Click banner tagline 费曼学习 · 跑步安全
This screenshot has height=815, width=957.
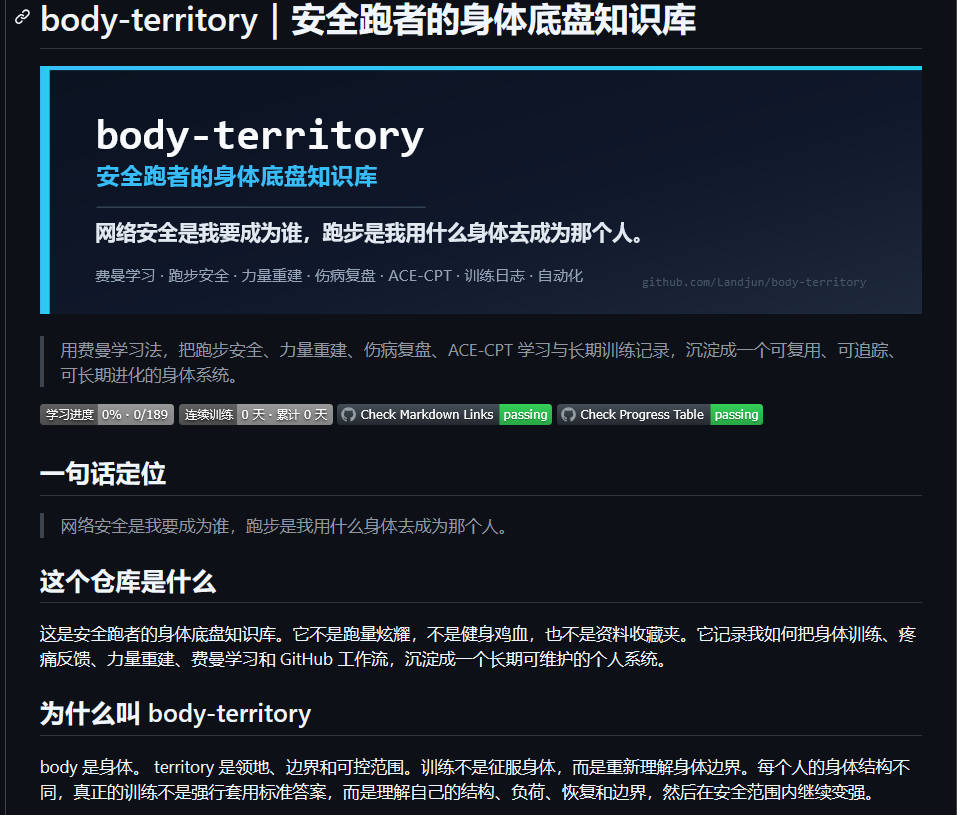click(x=339, y=275)
